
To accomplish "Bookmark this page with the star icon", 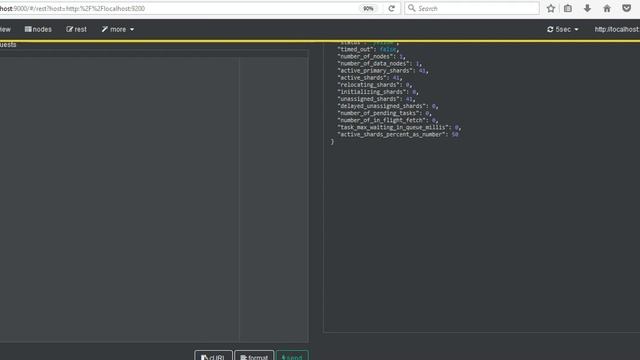I will point(551,8).
